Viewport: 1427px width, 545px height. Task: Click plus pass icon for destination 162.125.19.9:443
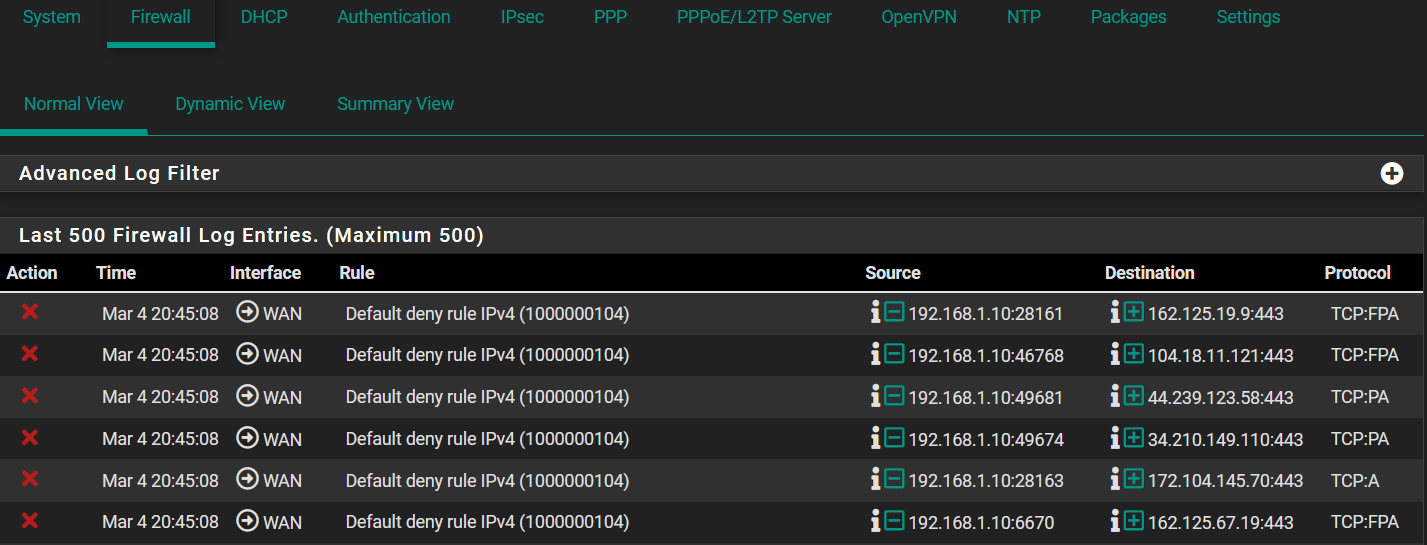(x=1133, y=313)
